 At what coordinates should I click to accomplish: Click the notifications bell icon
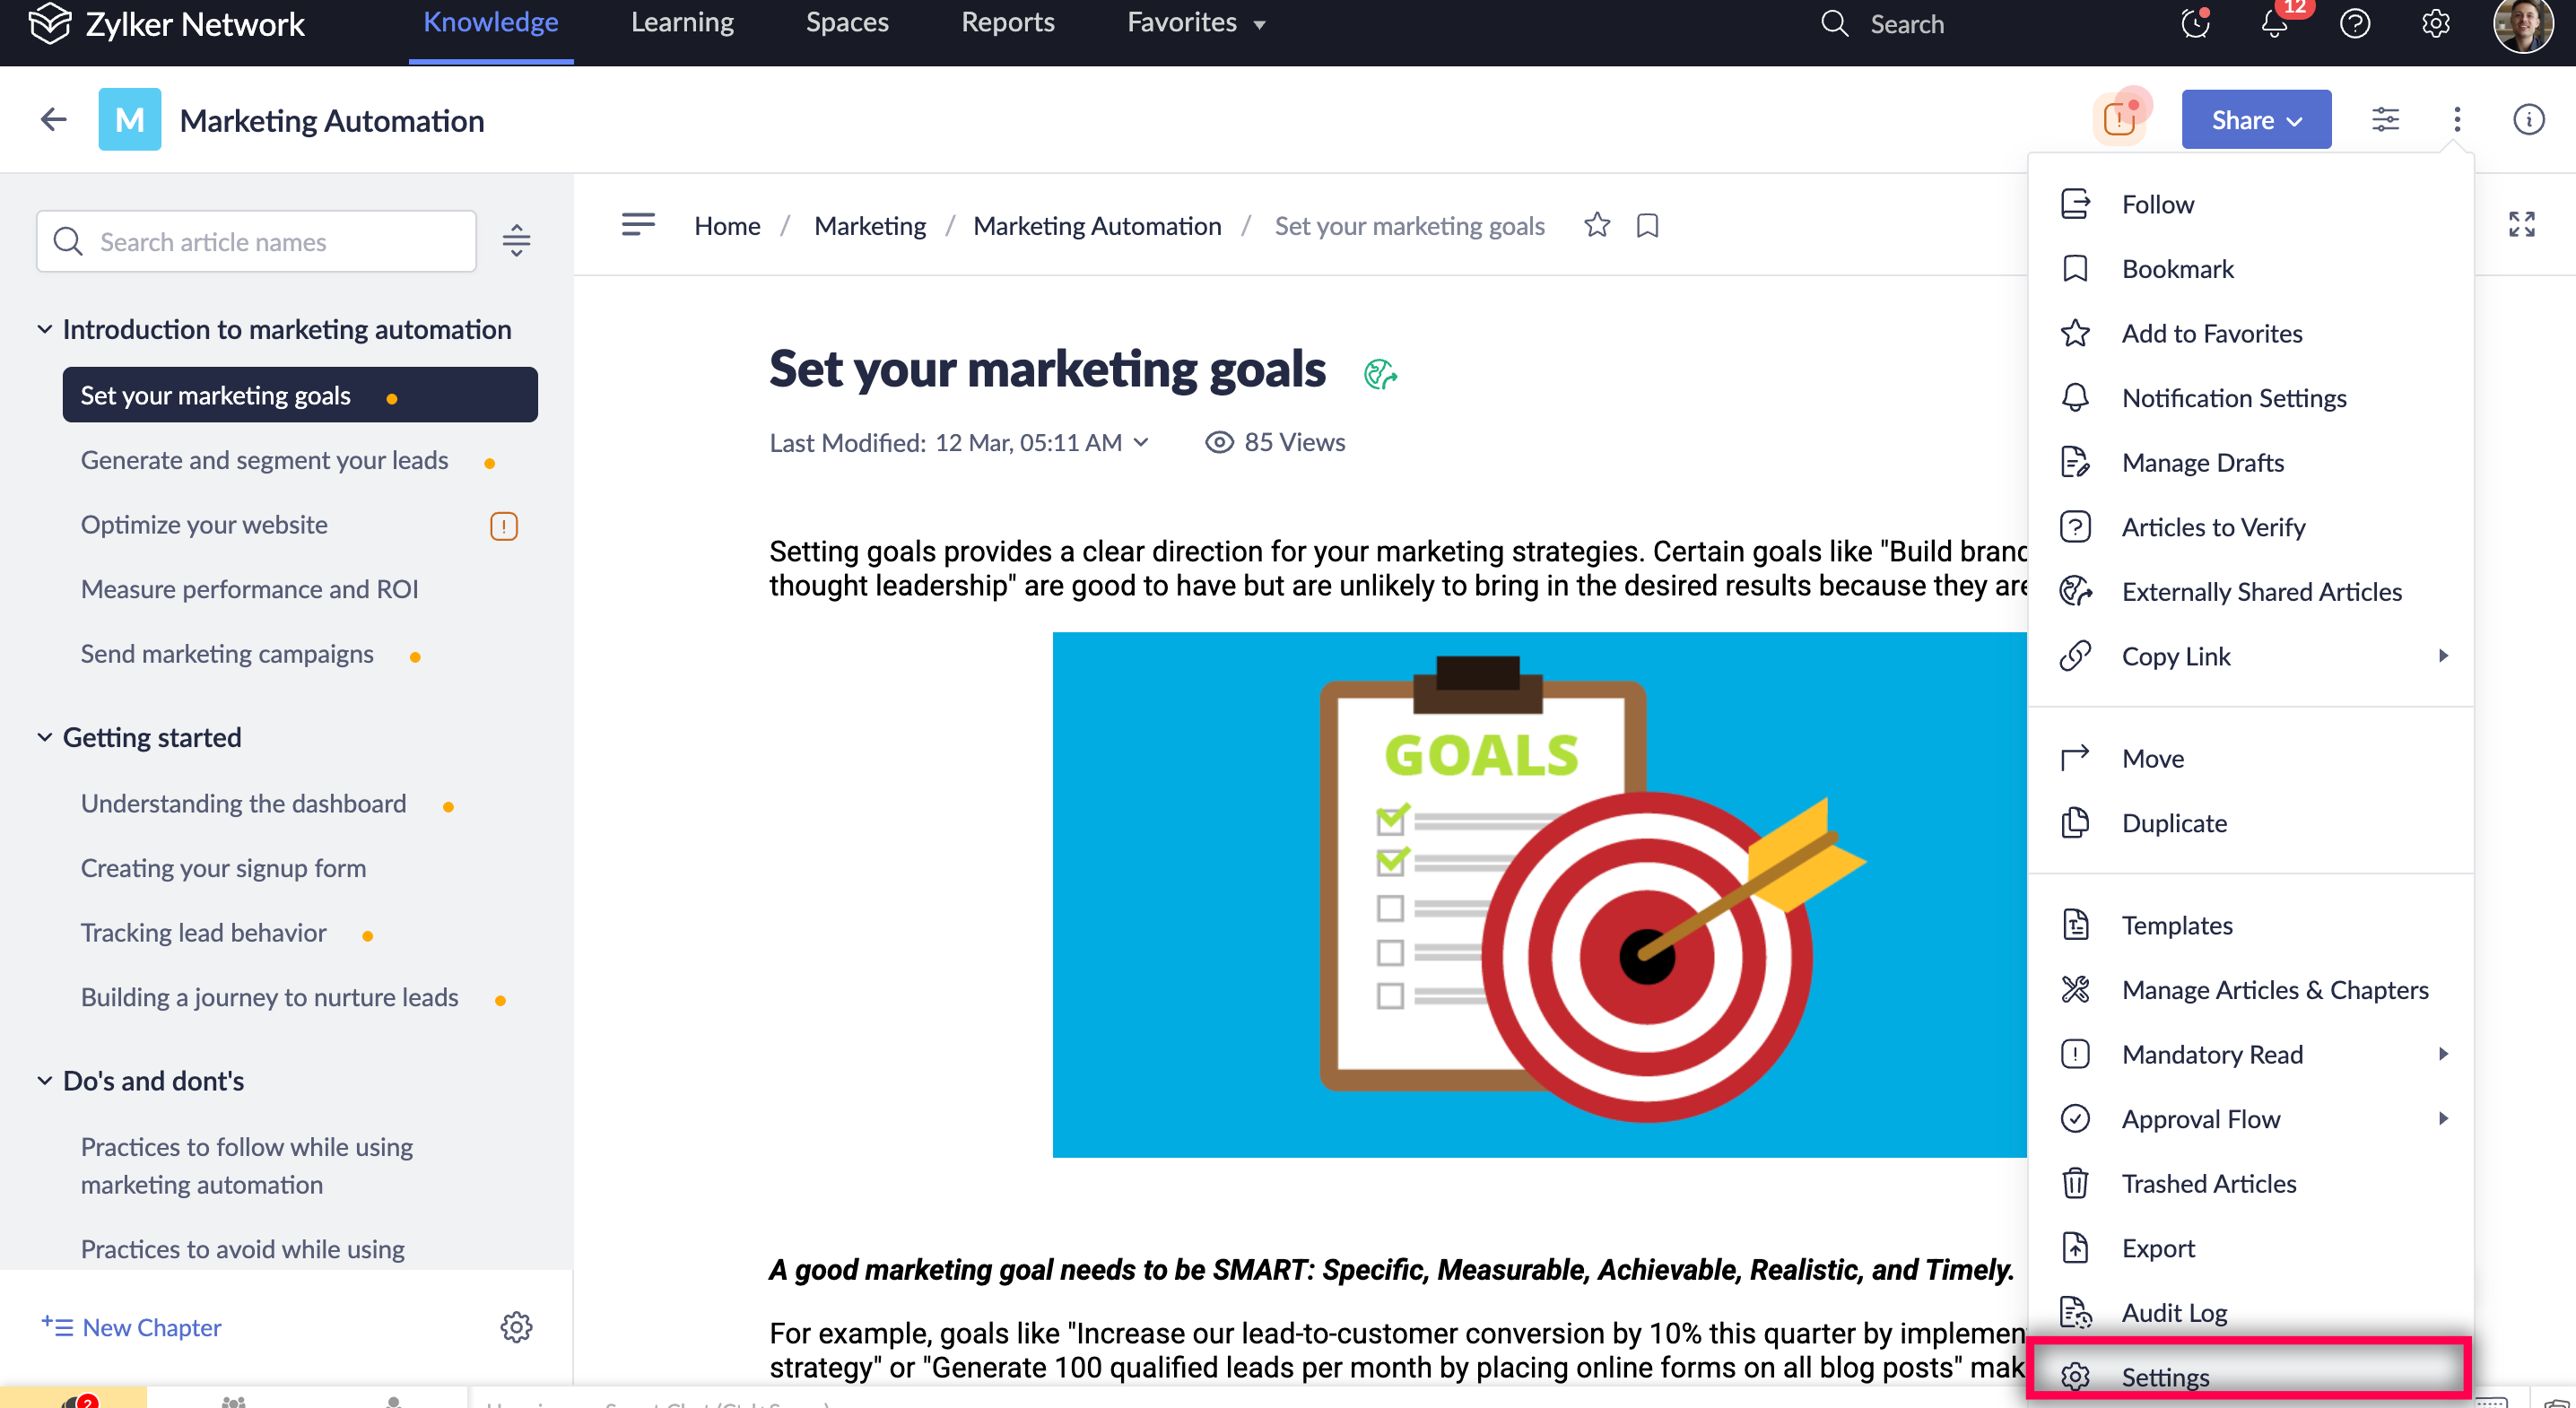[2274, 24]
